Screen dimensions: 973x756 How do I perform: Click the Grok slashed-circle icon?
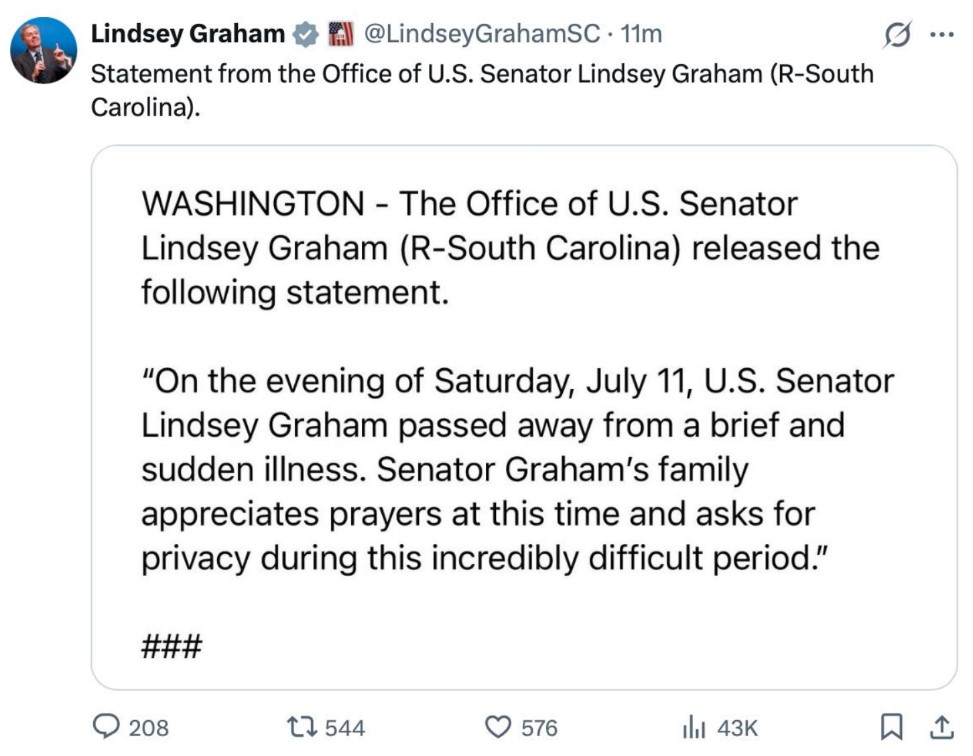tap(897, 35)
